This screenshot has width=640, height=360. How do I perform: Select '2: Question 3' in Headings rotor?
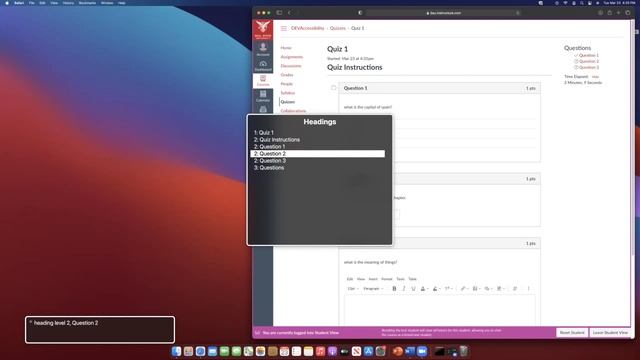coord(269,160)
